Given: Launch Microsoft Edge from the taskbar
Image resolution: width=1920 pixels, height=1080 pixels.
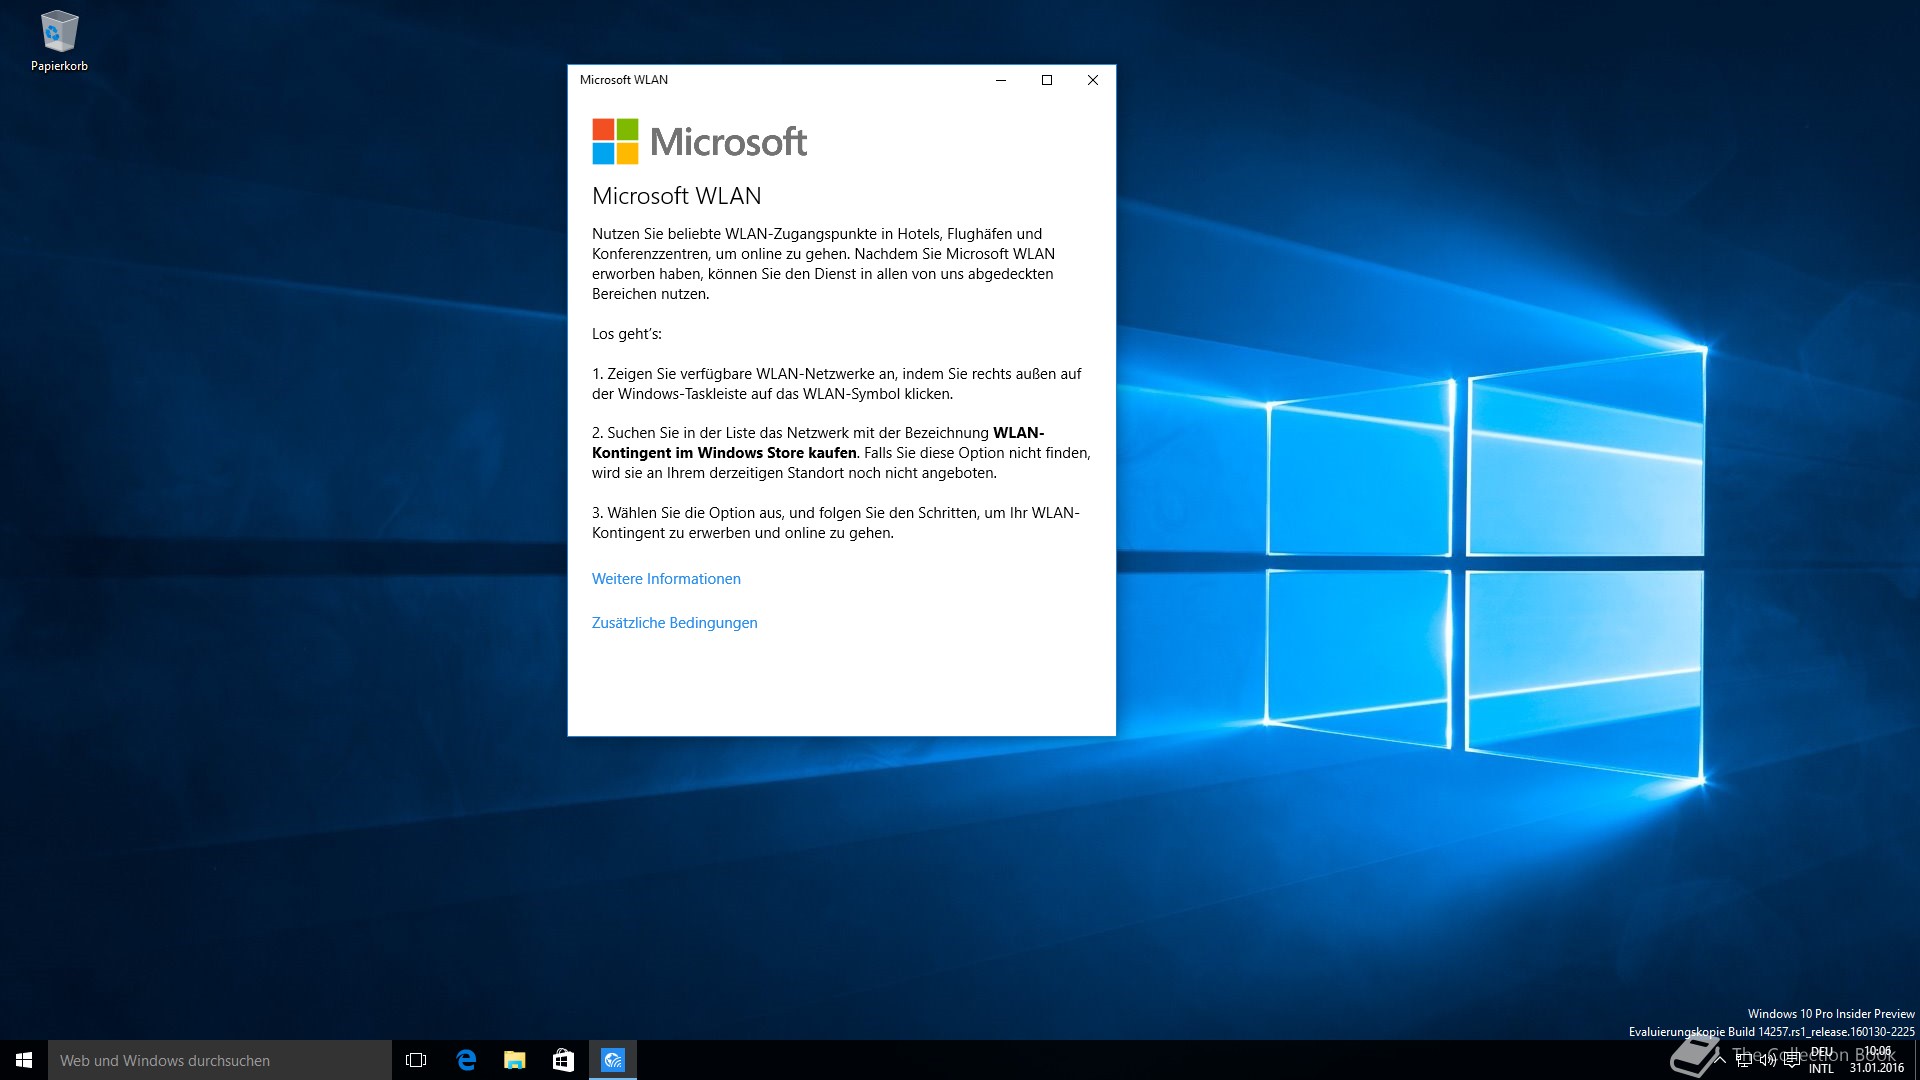Looking at the screenshot, I should pos(465,1060).
